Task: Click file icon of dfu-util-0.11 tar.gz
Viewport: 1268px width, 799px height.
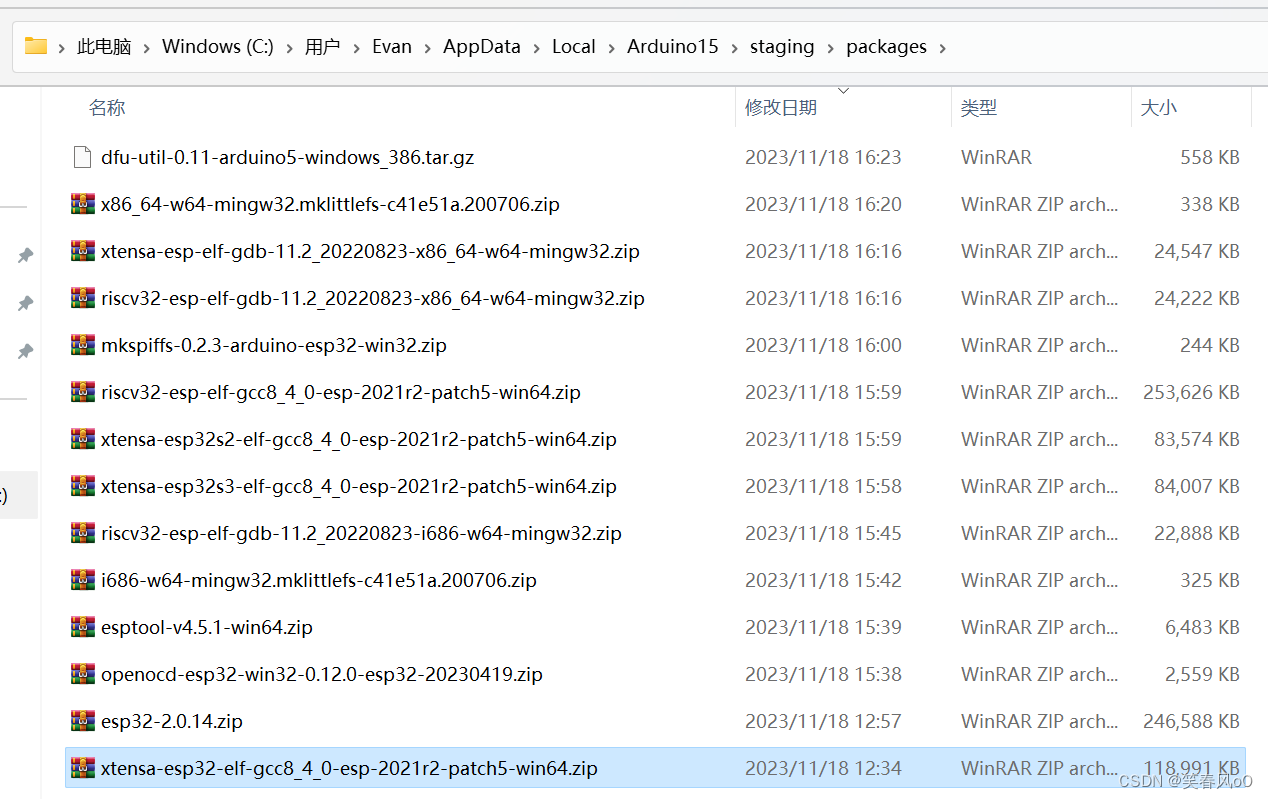Action: coord(83,157)
